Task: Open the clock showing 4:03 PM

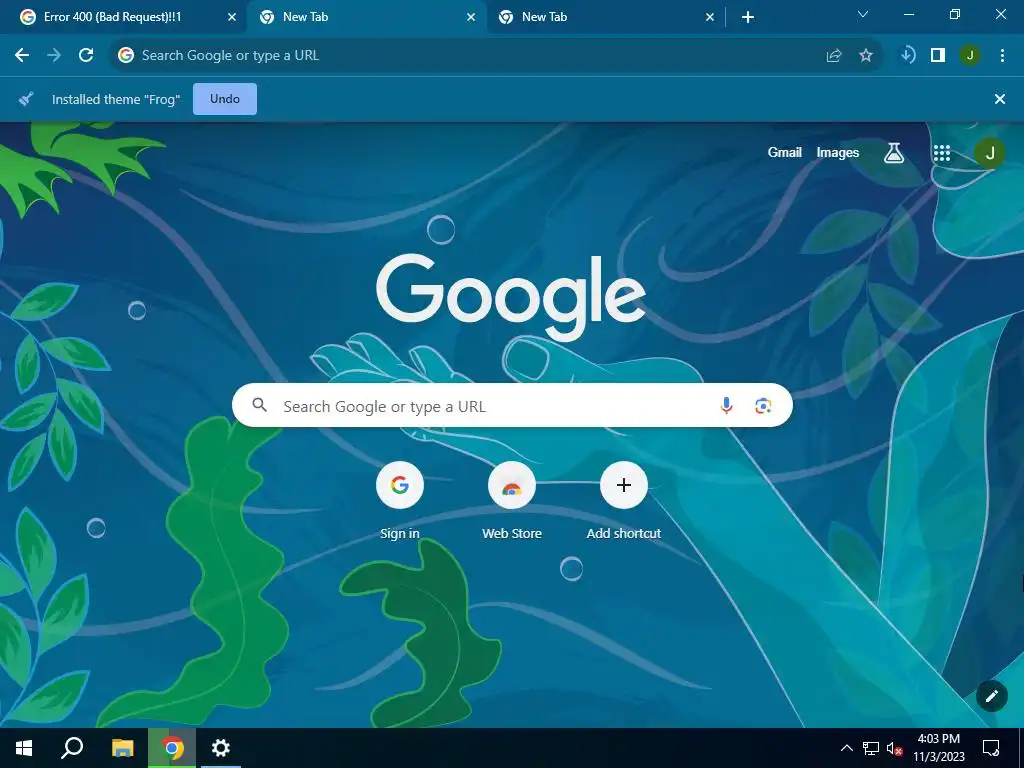Action: pyautogui.click(x=938, y=748)
